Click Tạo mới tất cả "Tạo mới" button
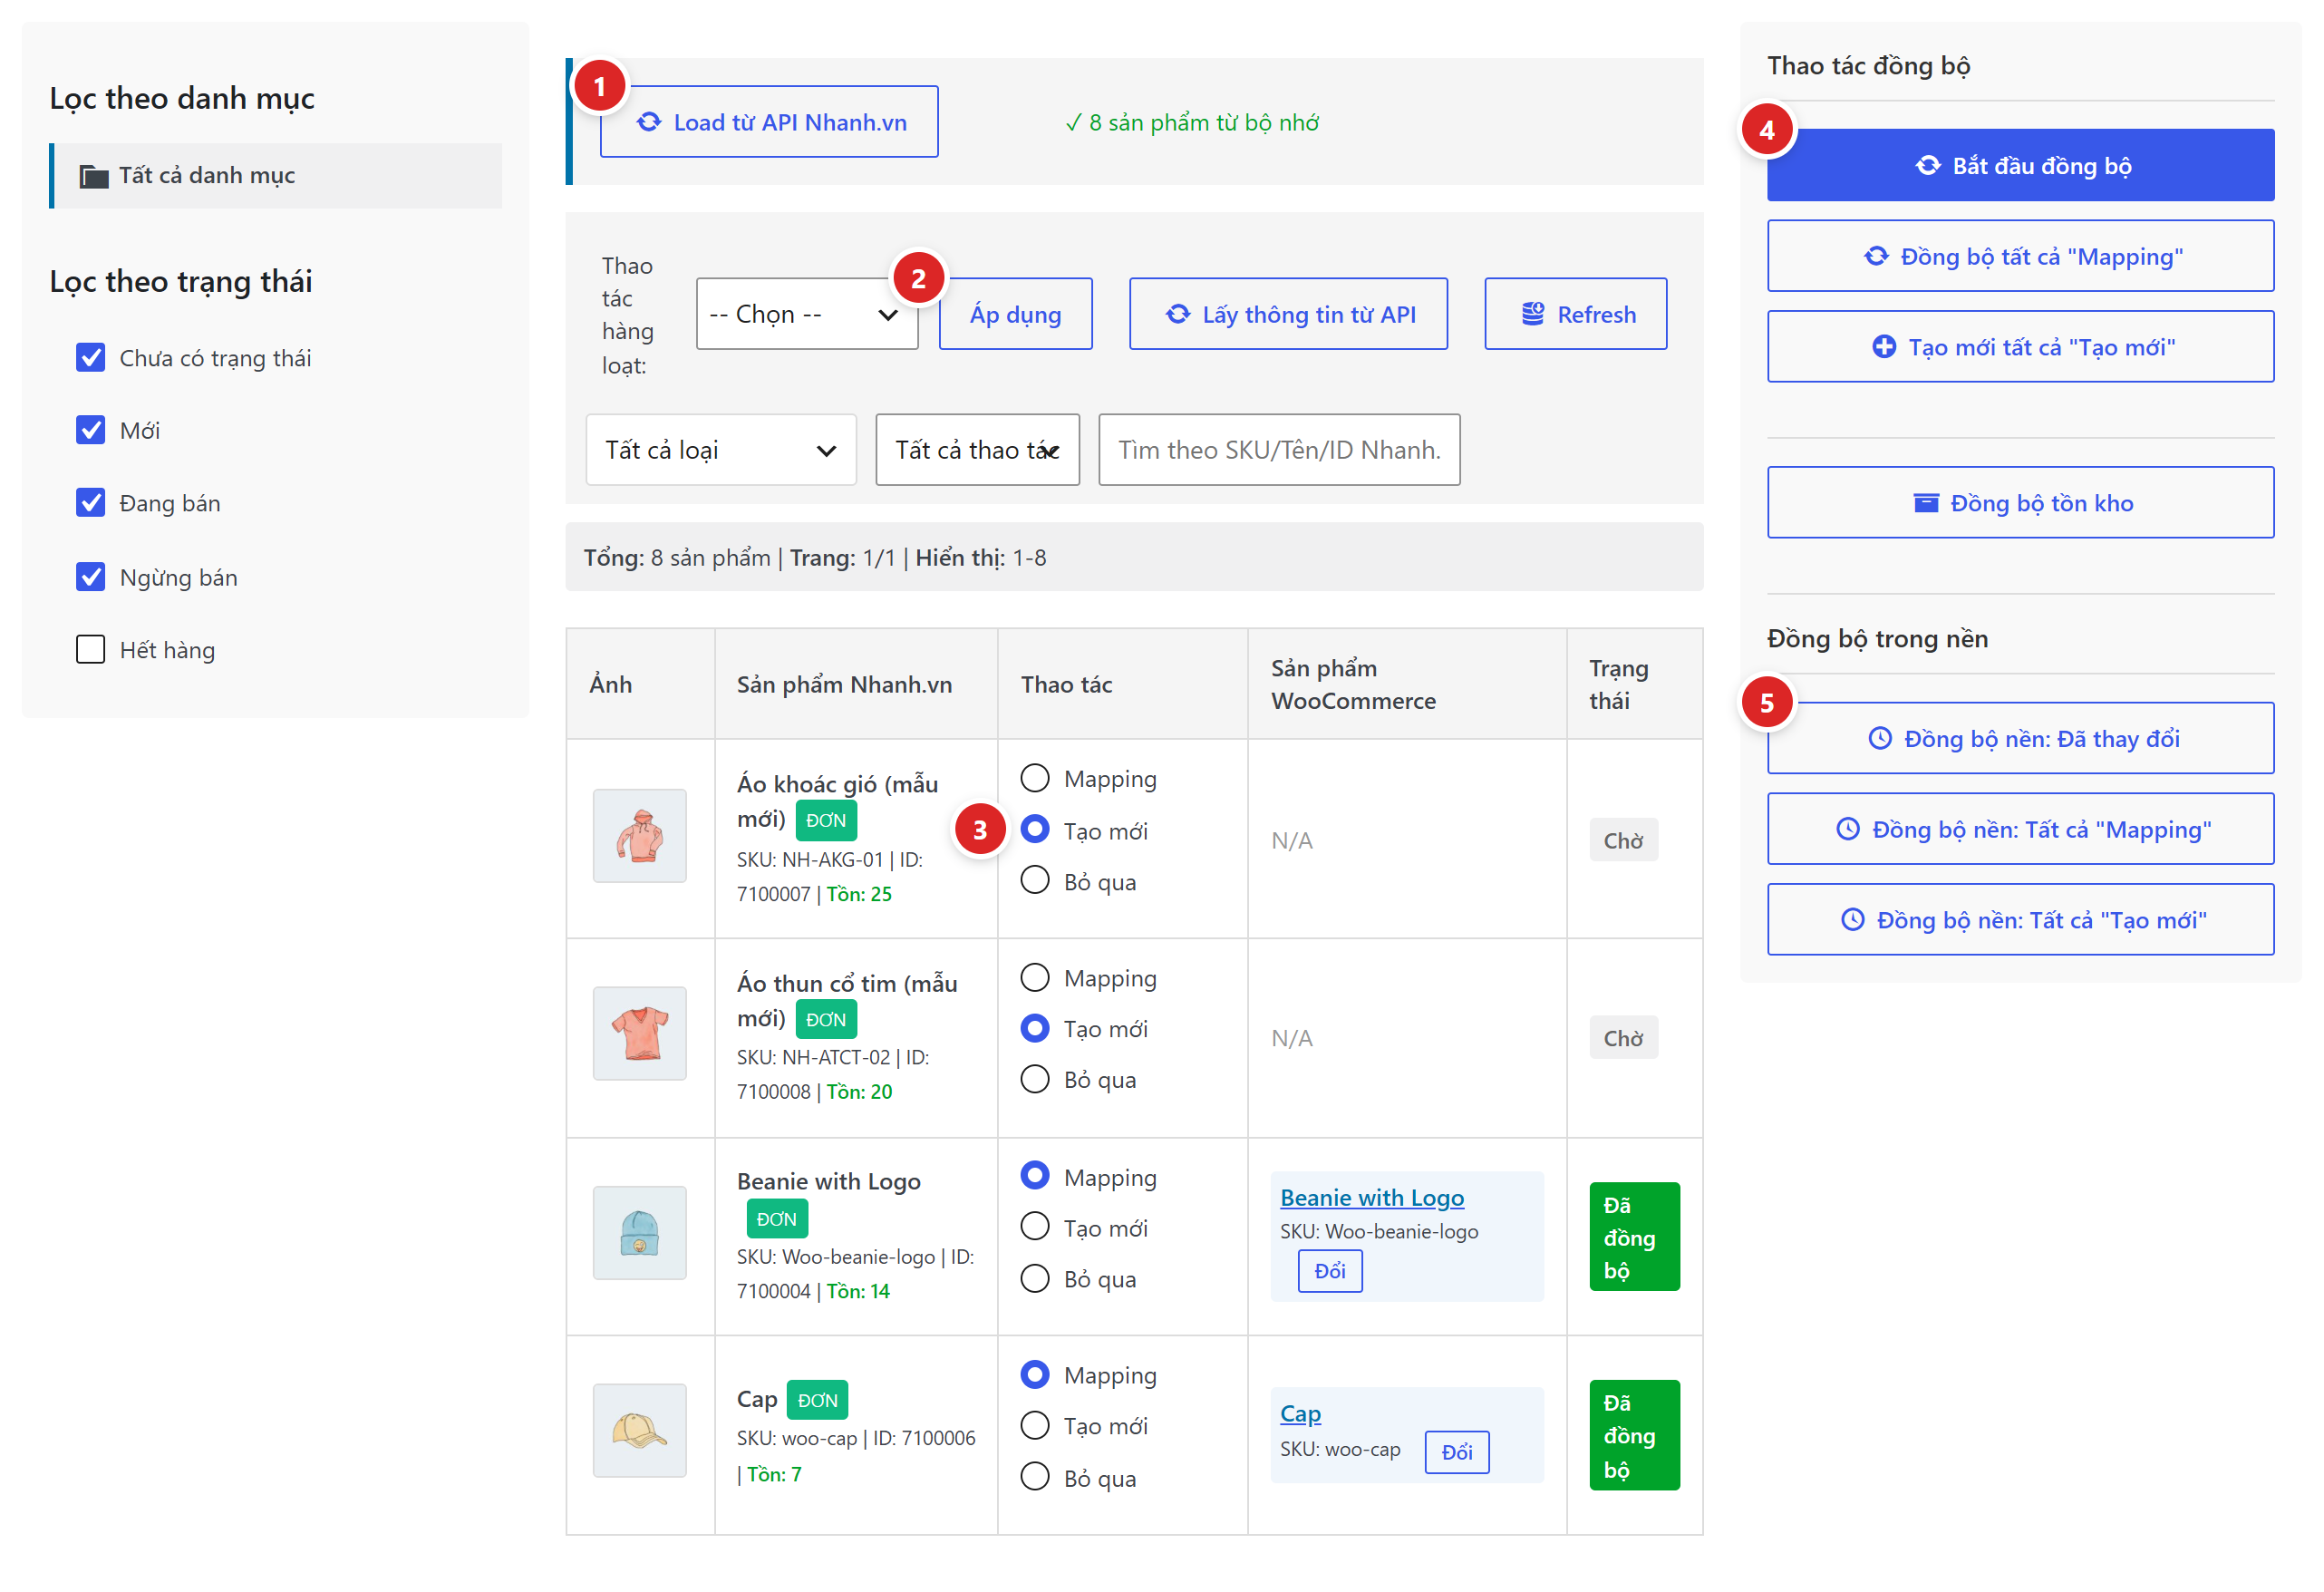The image size is (2324, 1592). 2020,347
